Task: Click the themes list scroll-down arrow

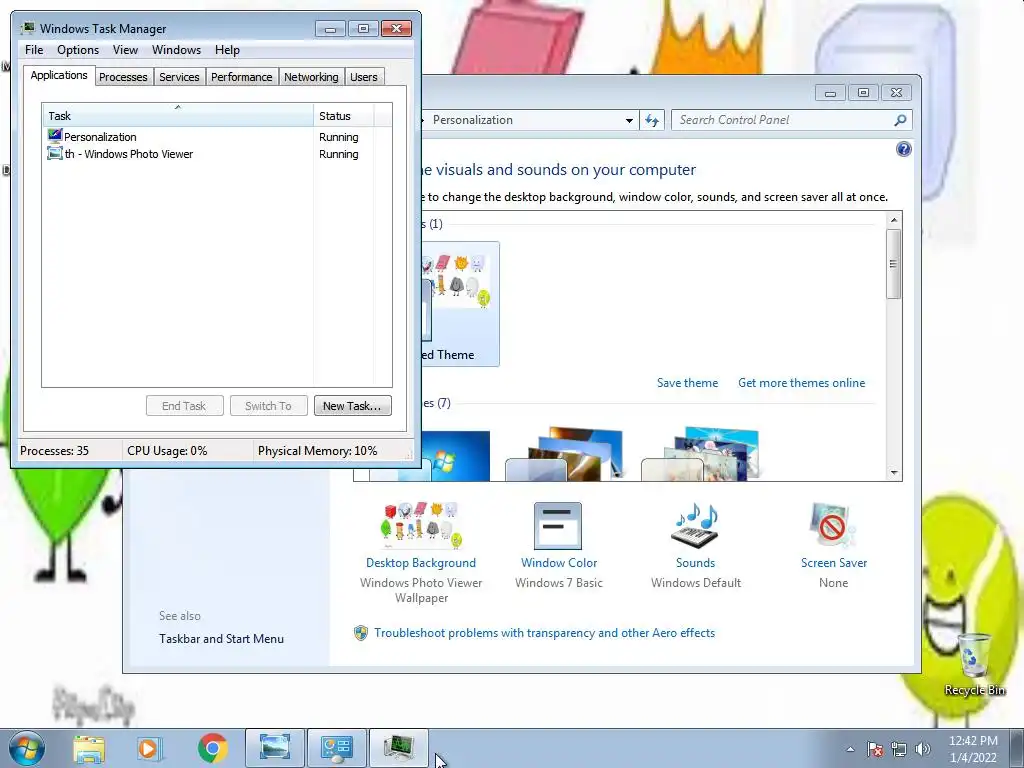Action: 894,473
